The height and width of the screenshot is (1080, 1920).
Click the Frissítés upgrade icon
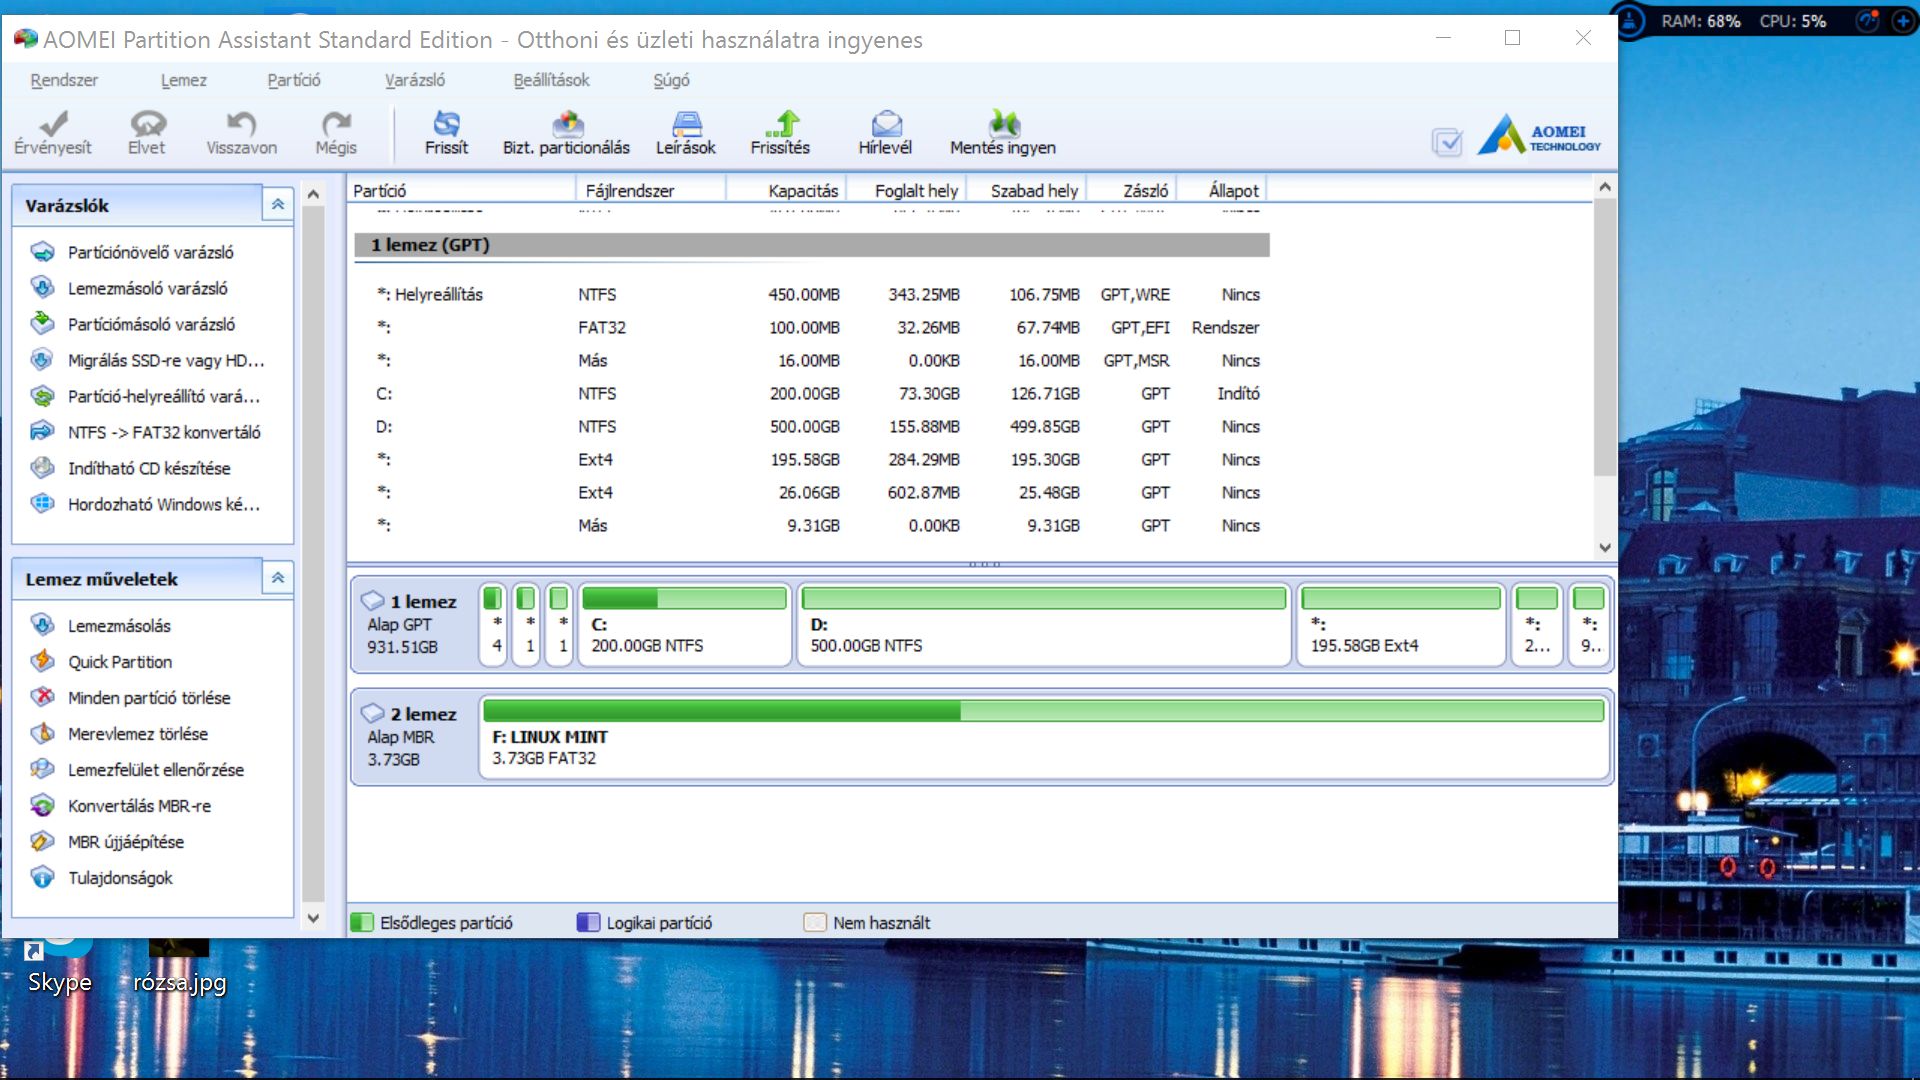point(780,133)
